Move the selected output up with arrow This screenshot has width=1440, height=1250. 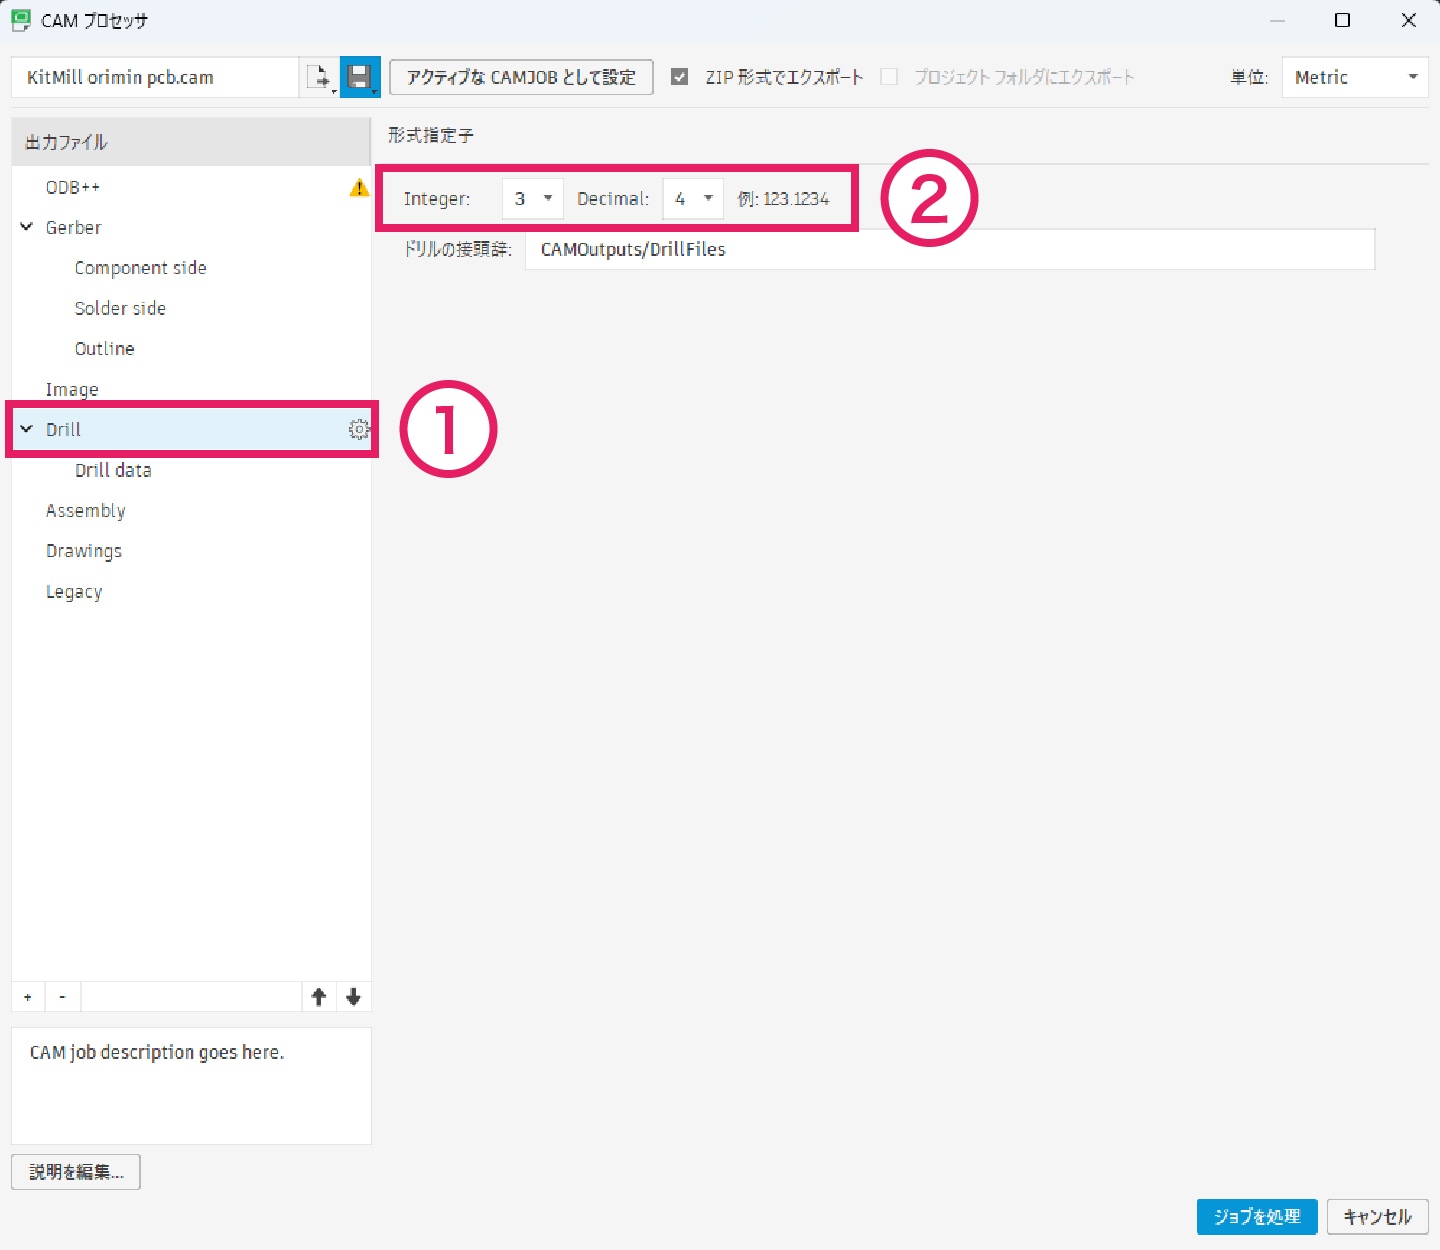(x=319, y=997)
